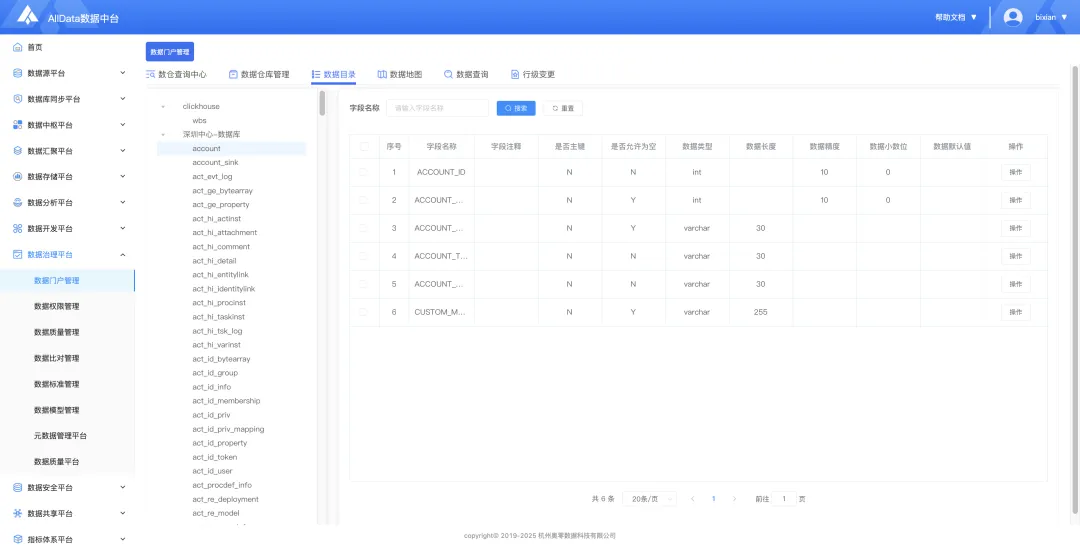Go to previous page arrow
Screen dimensions: 1080x547
point(692,499)
